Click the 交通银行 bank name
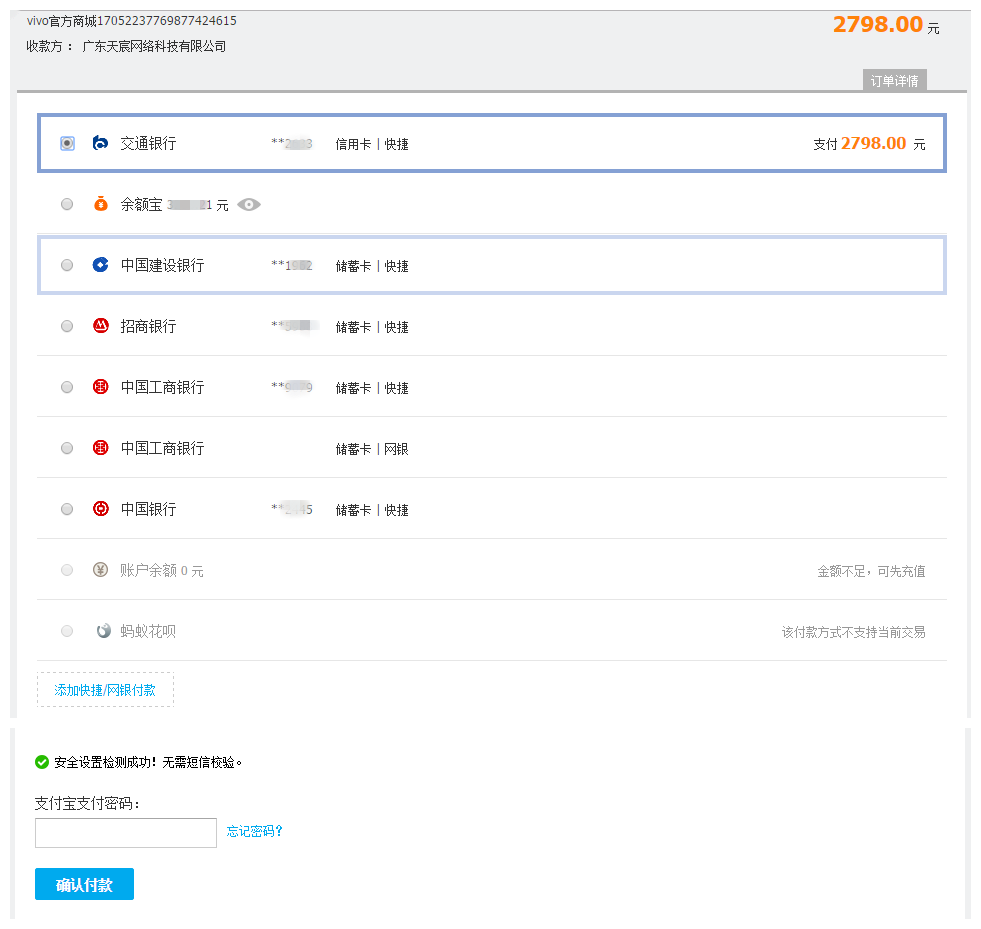 click(x=148, y=143)
